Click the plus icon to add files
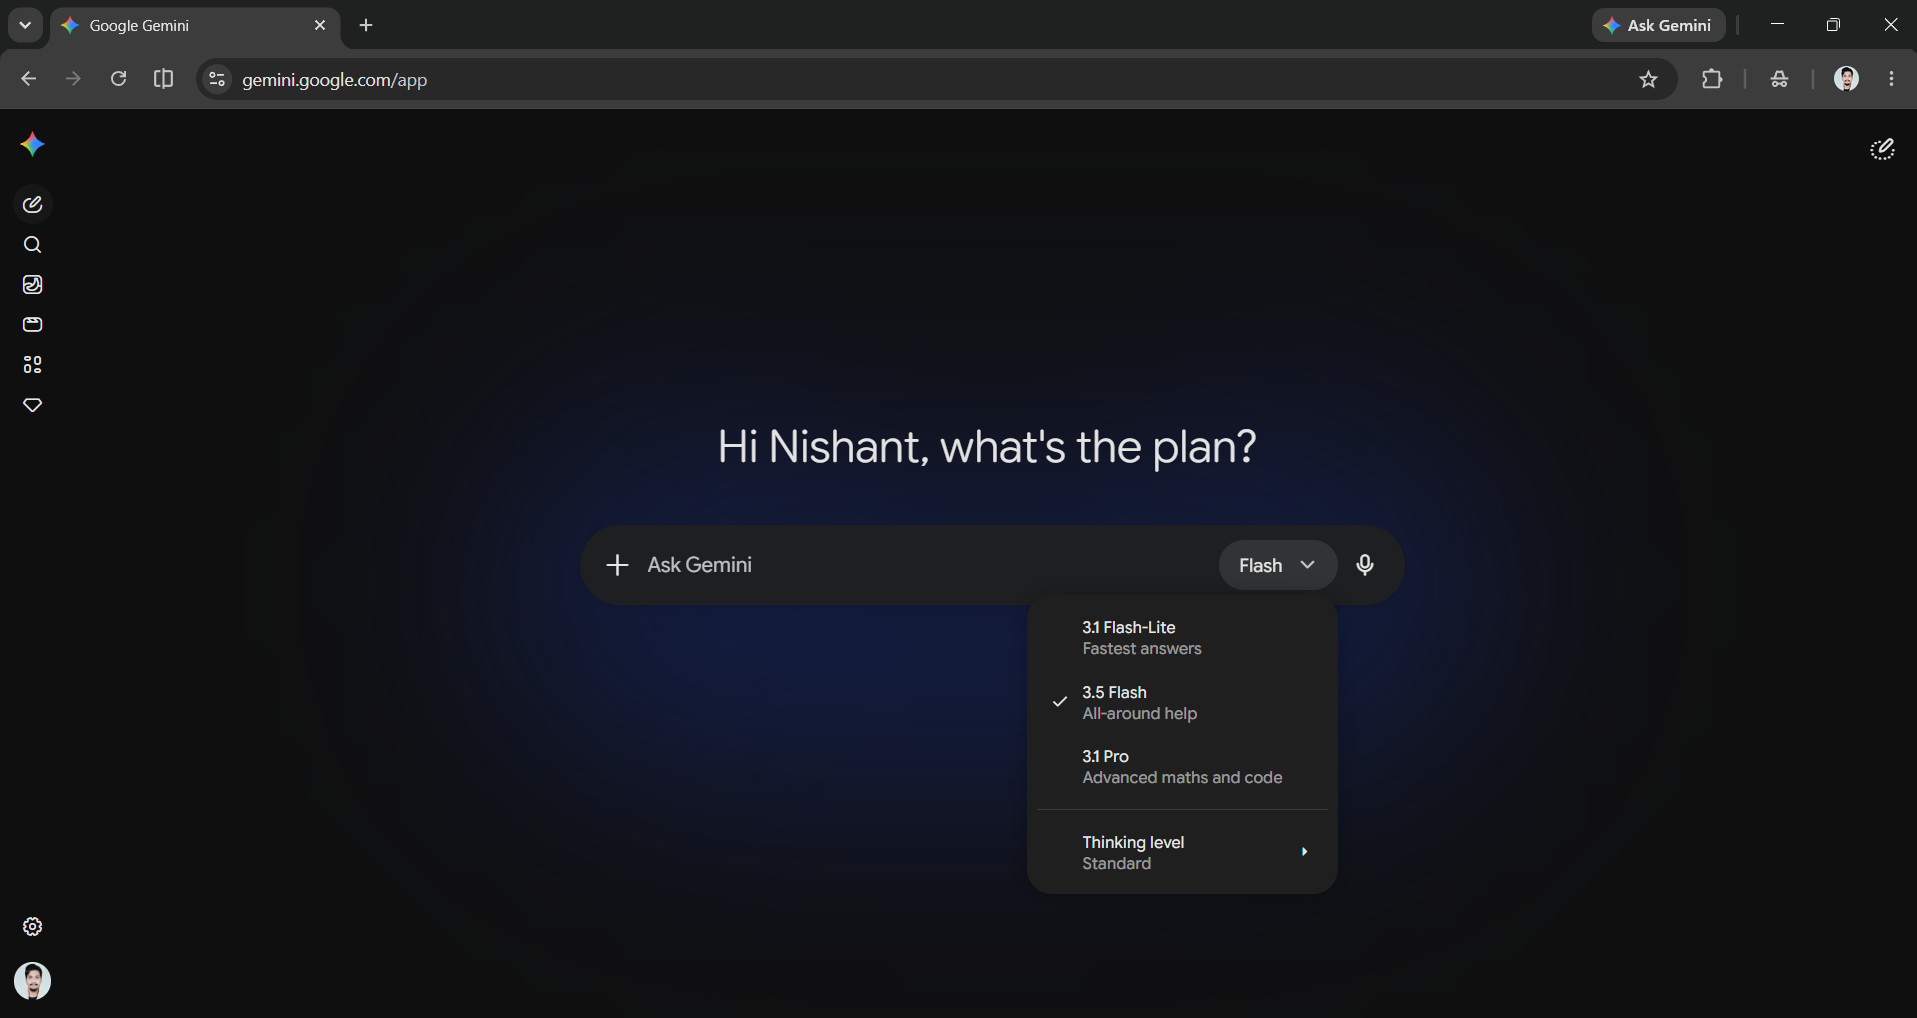The image size is (1917, 1018). click(617, 565)
